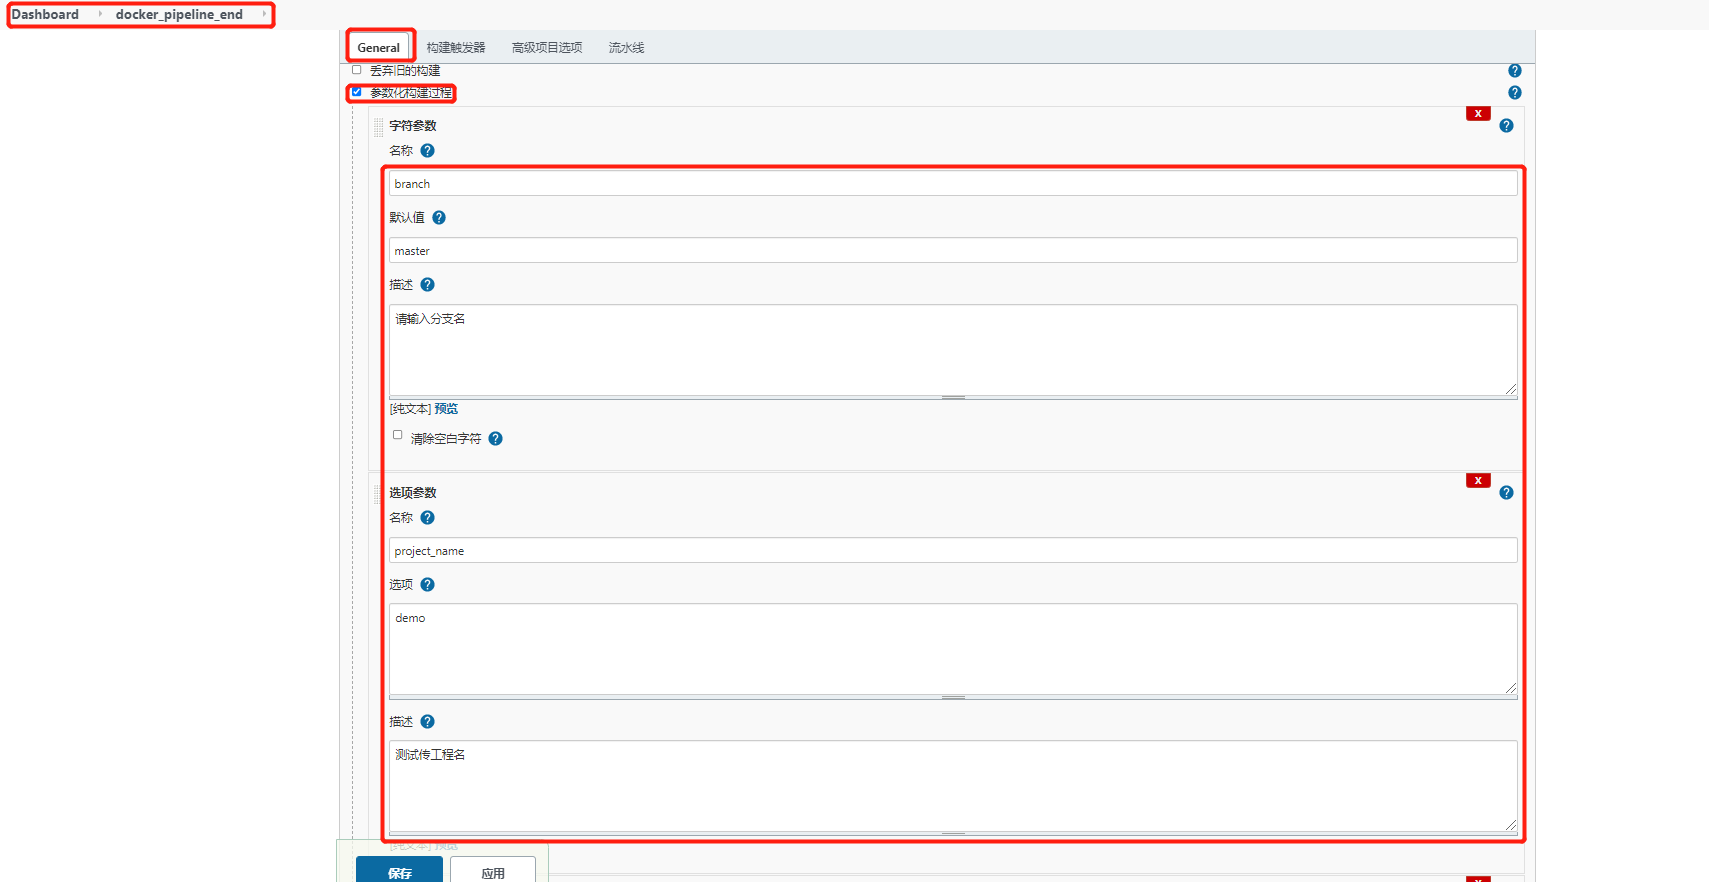Click the description box with 测试传工程名

953,786
